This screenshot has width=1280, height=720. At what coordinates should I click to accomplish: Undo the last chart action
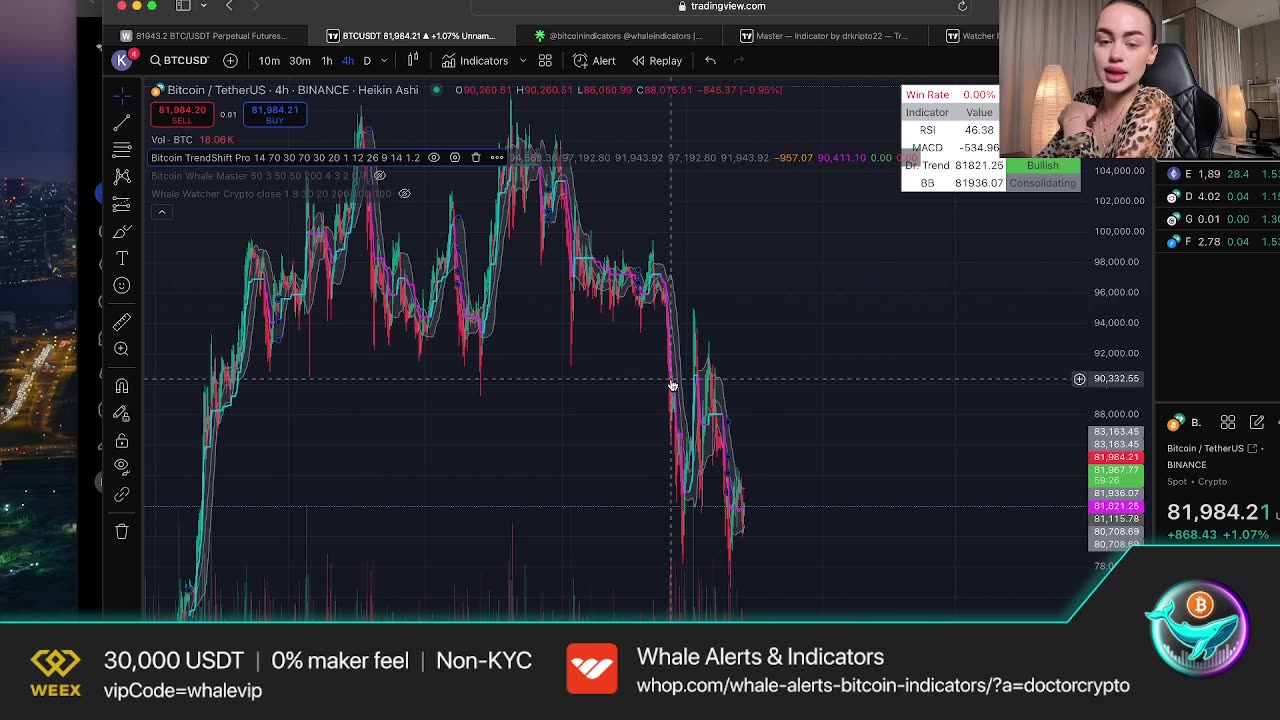click(x=710, y=61)
